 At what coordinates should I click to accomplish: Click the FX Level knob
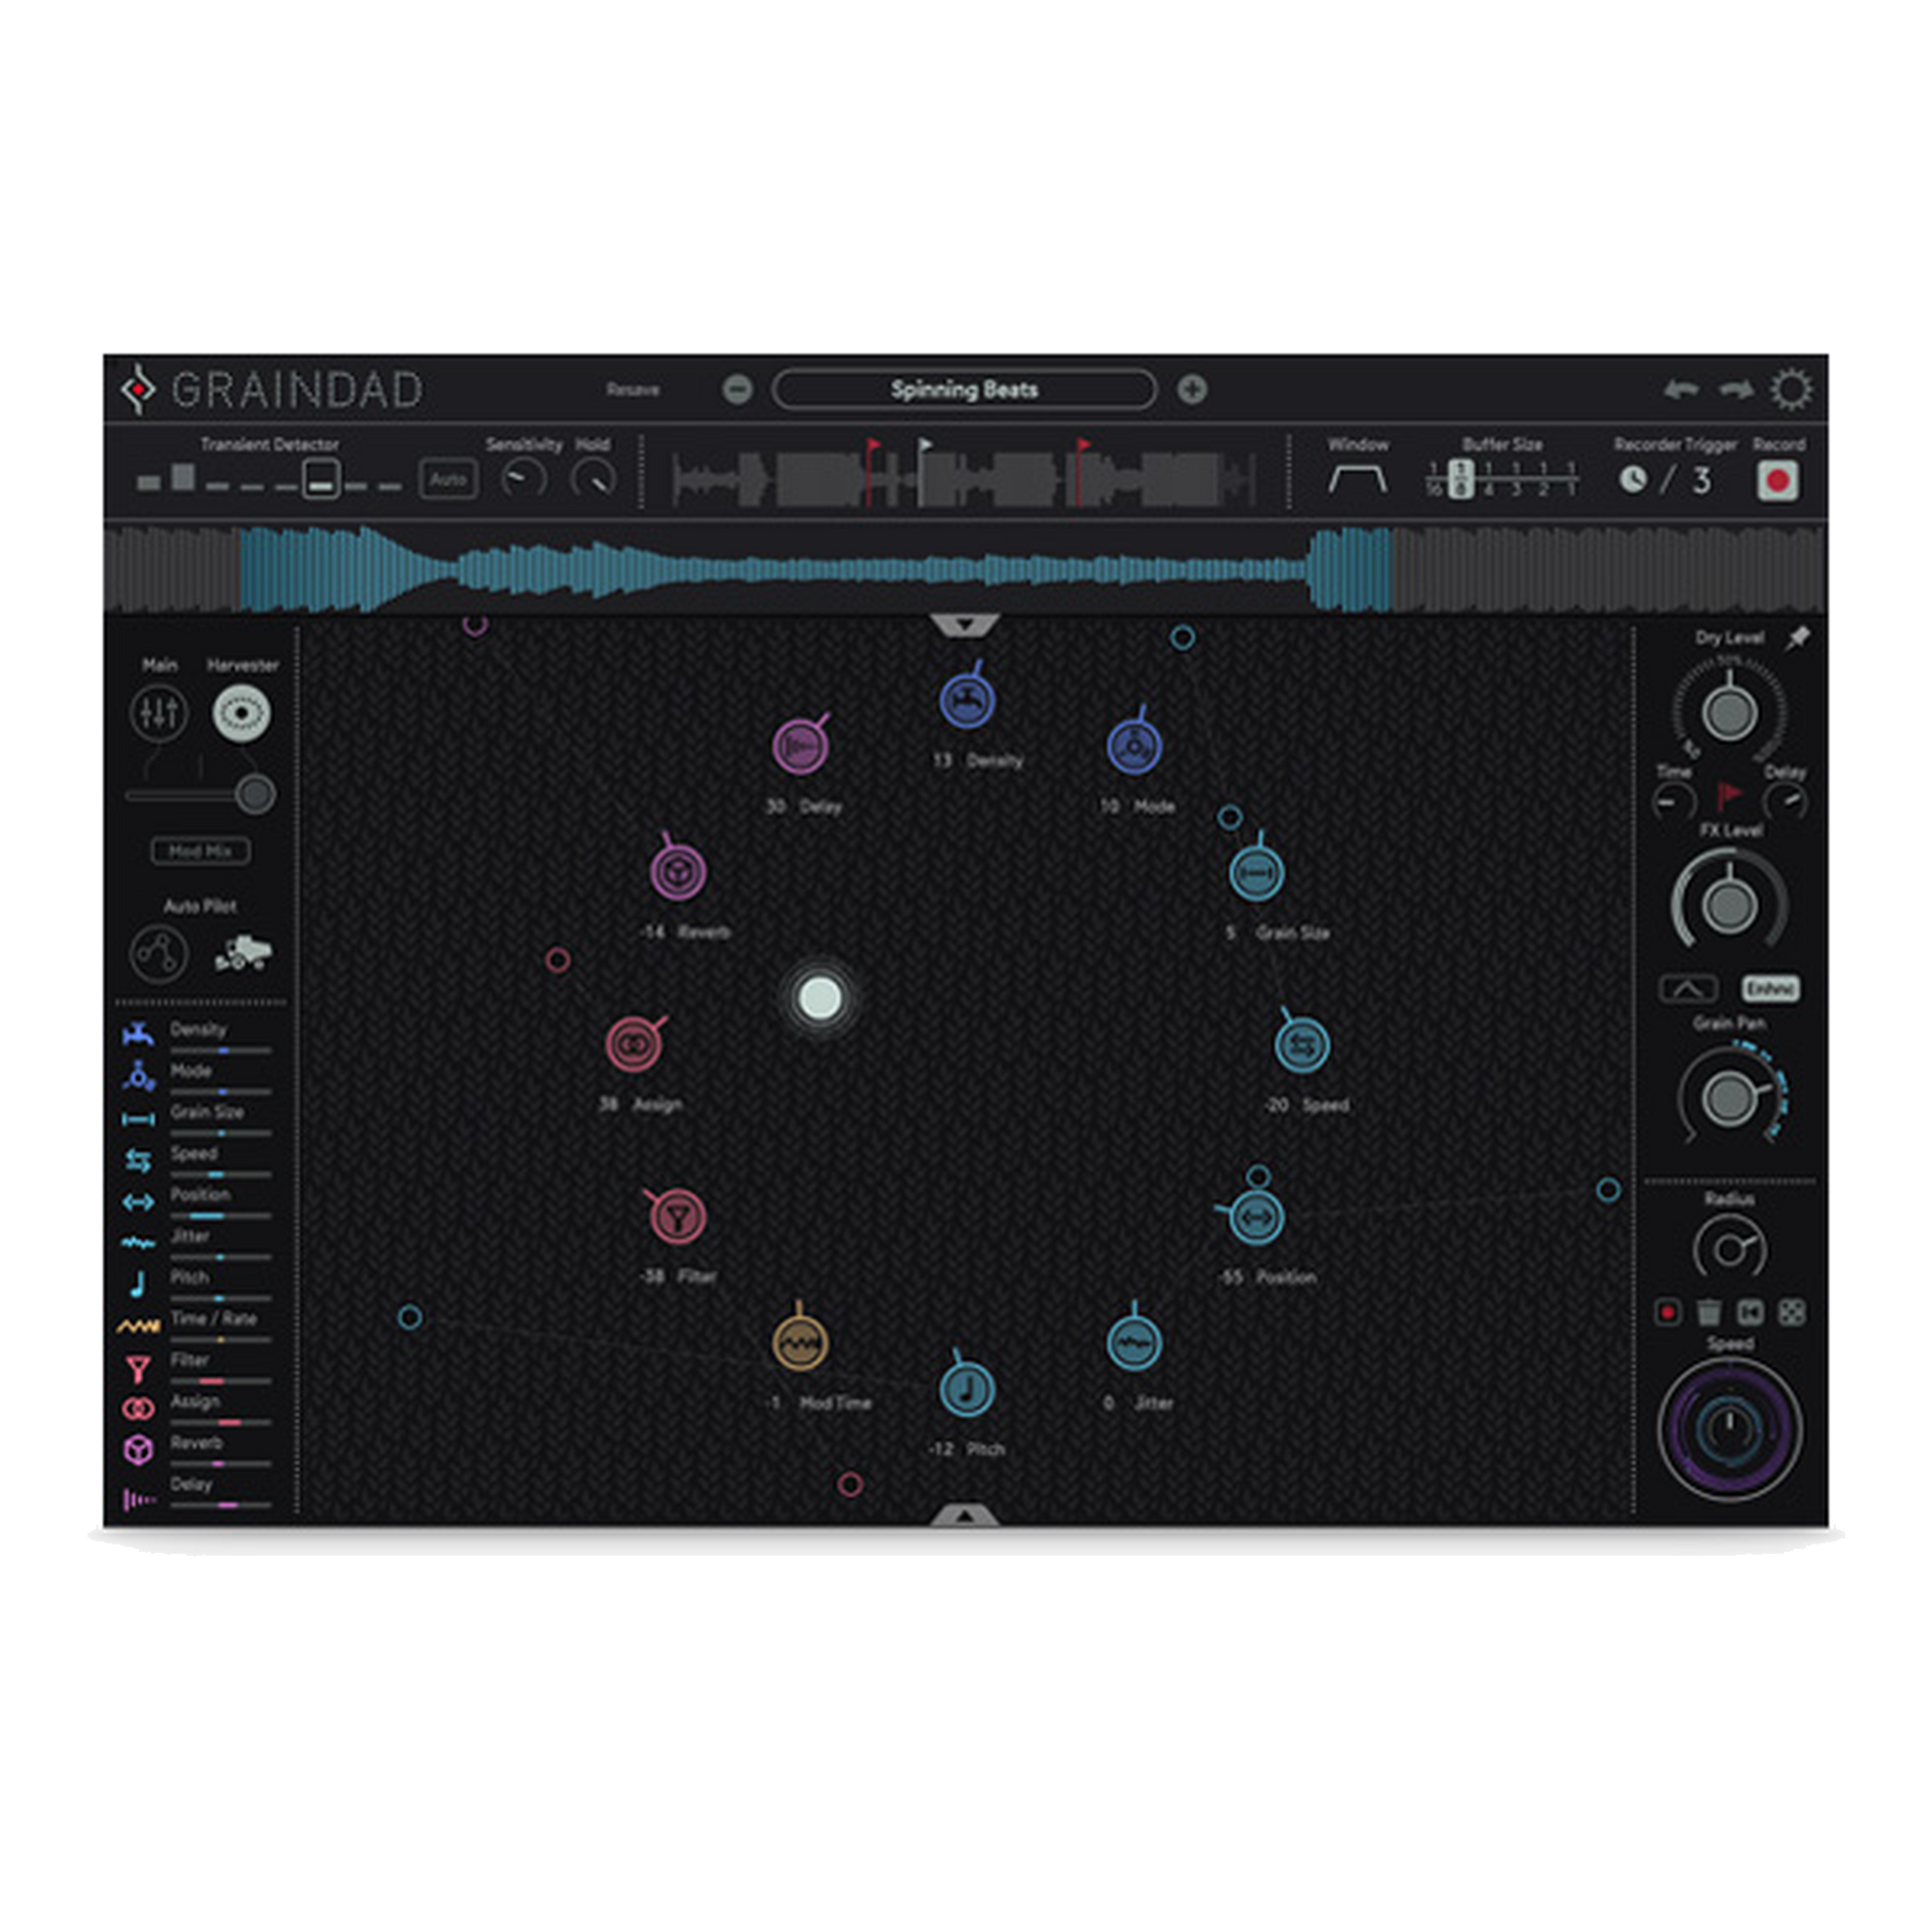coord(1729,905)
